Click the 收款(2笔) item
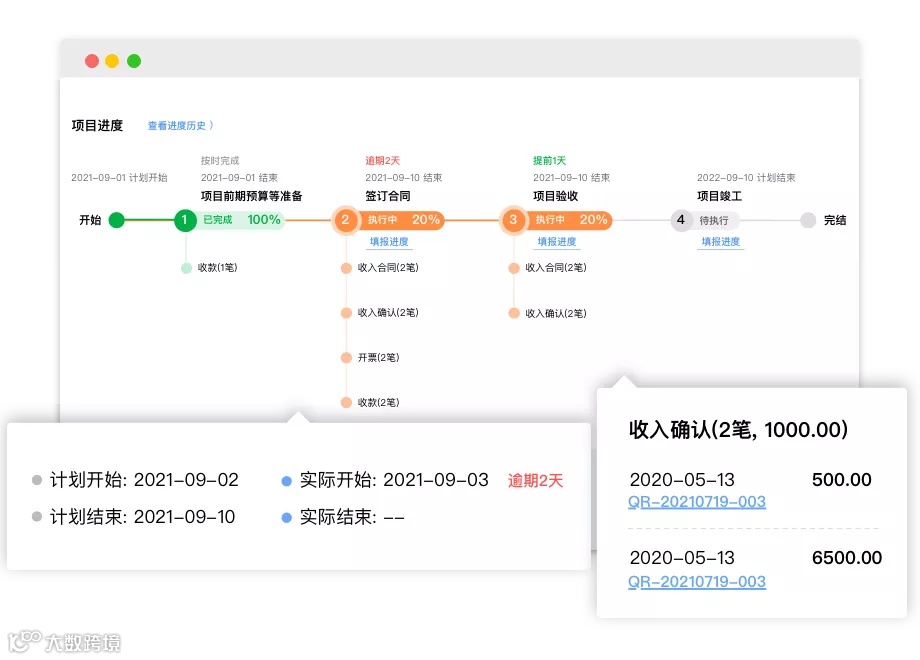The image size is (920, 660). click(x=370, y=402)
